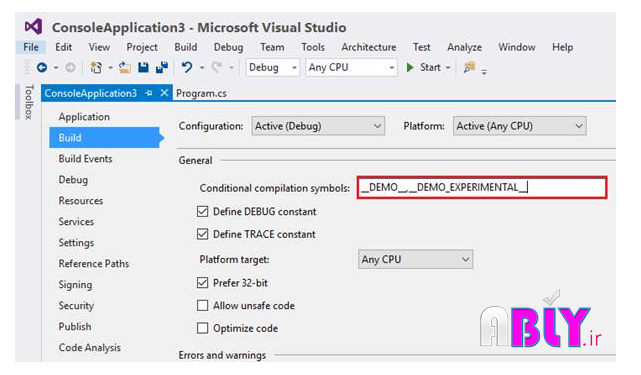The width and height of the screenshot is (641, 375).
Task: Close the ConsoleApplication3 properties tab
Action: 164,93
